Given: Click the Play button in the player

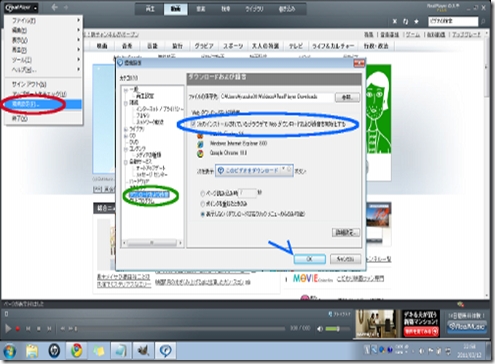Looking at the screenshot, I should point(8,329).
